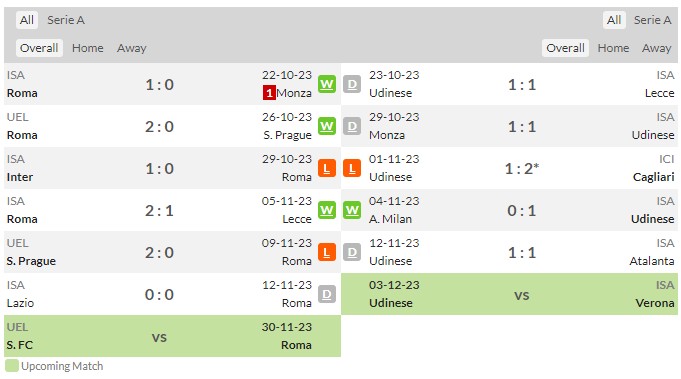
Task: Click the D badge for Udinese vs Atalanta
Action: [352, 252]
